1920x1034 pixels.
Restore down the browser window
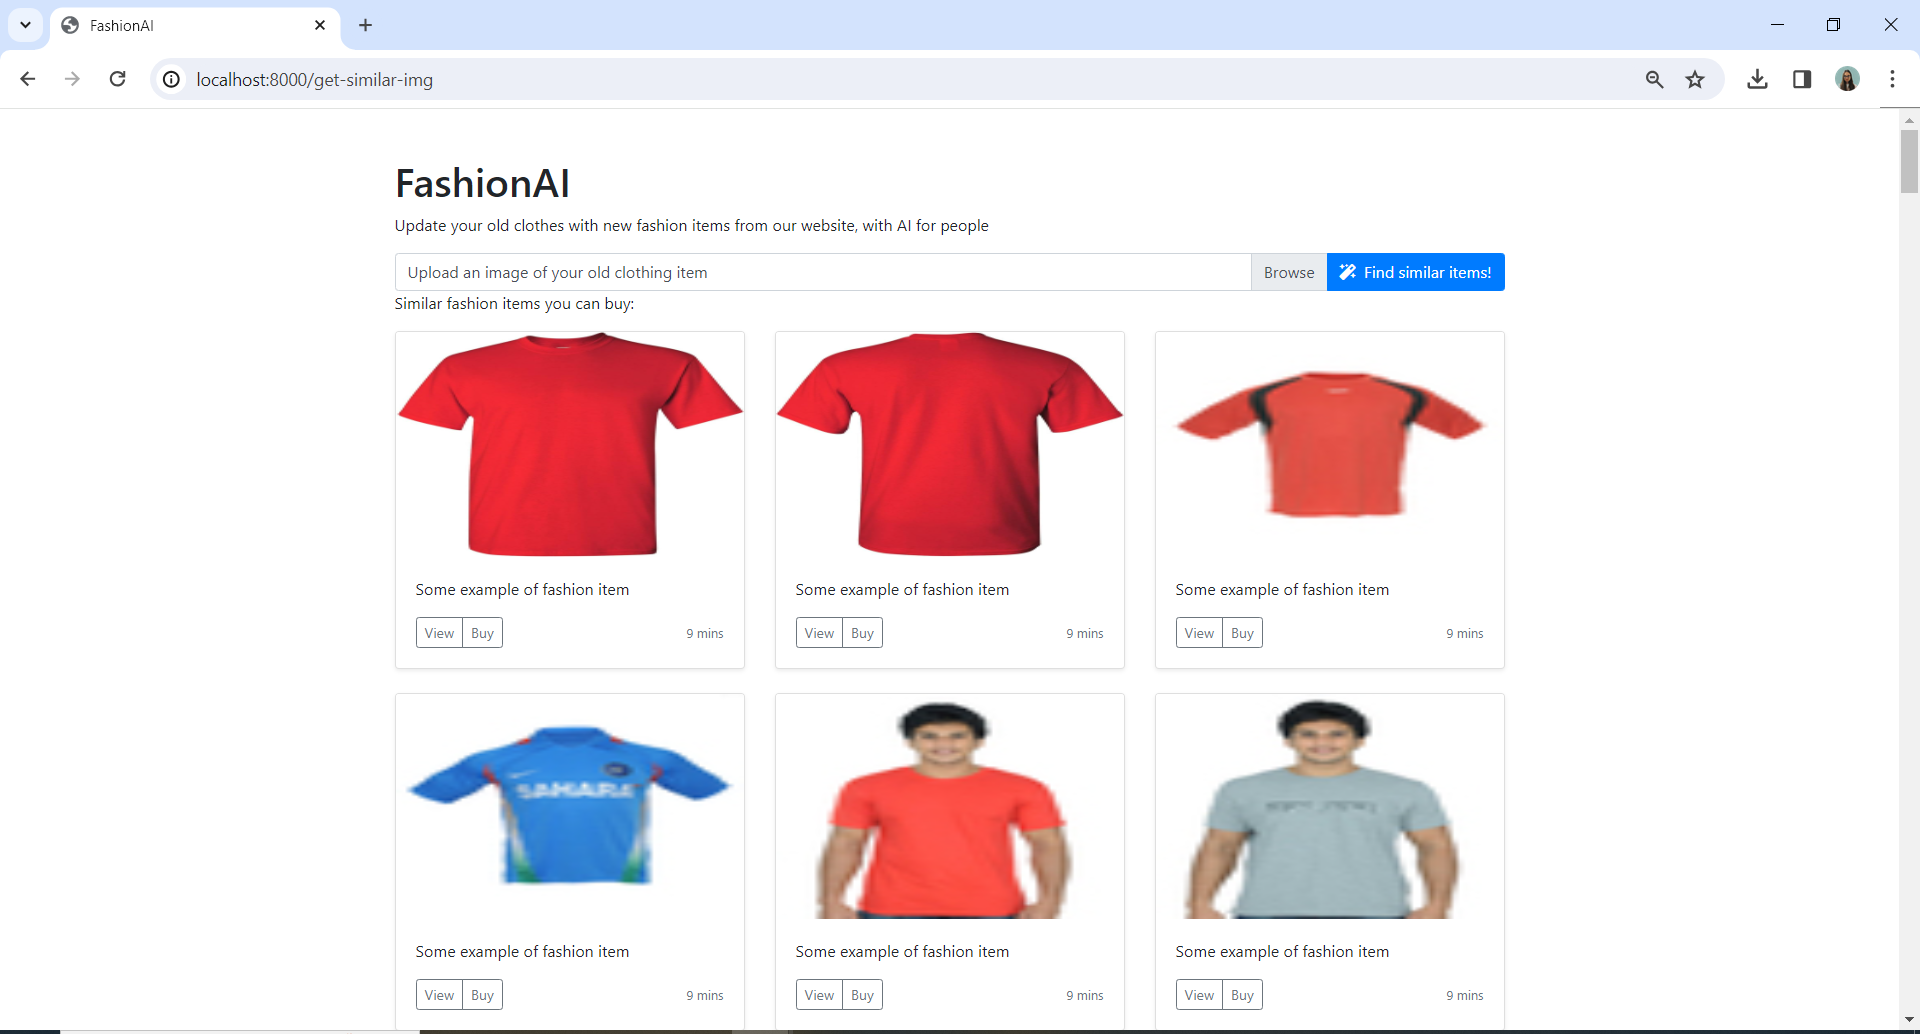click(x=1833, y=25)
